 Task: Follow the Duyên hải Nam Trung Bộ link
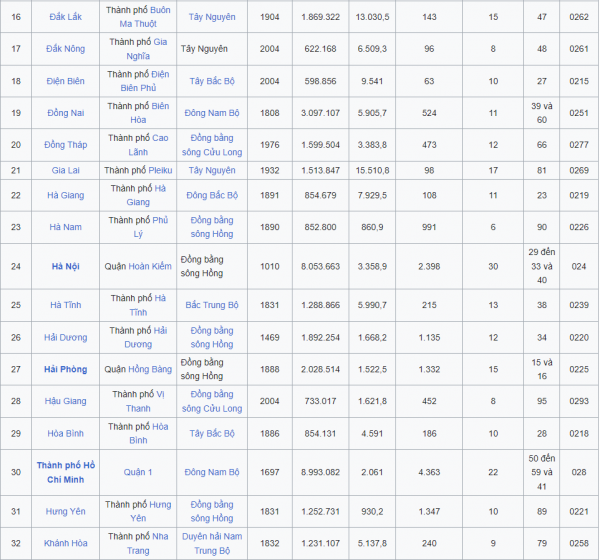point(212,543)
